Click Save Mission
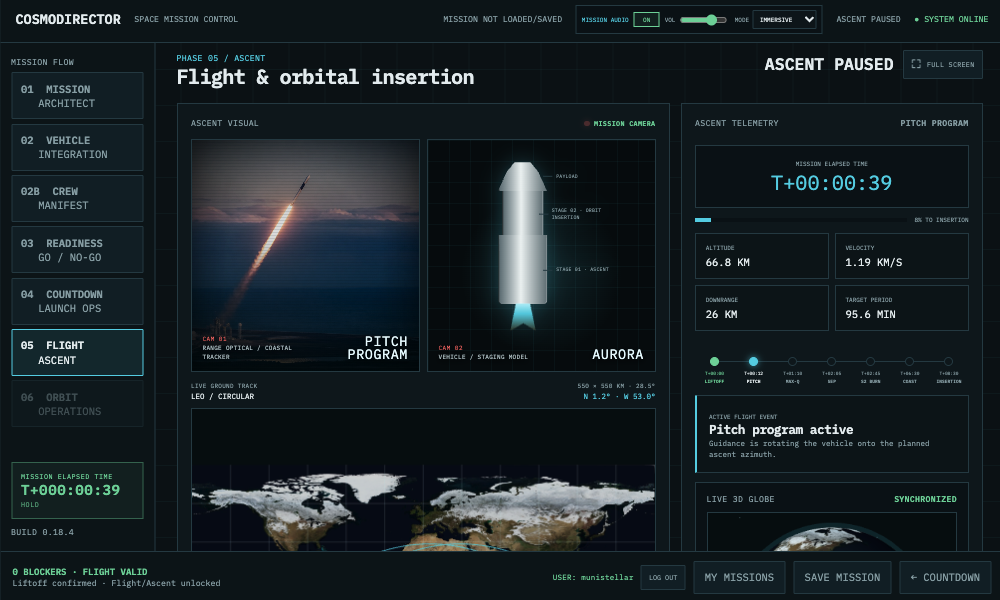 pos(842,578)
